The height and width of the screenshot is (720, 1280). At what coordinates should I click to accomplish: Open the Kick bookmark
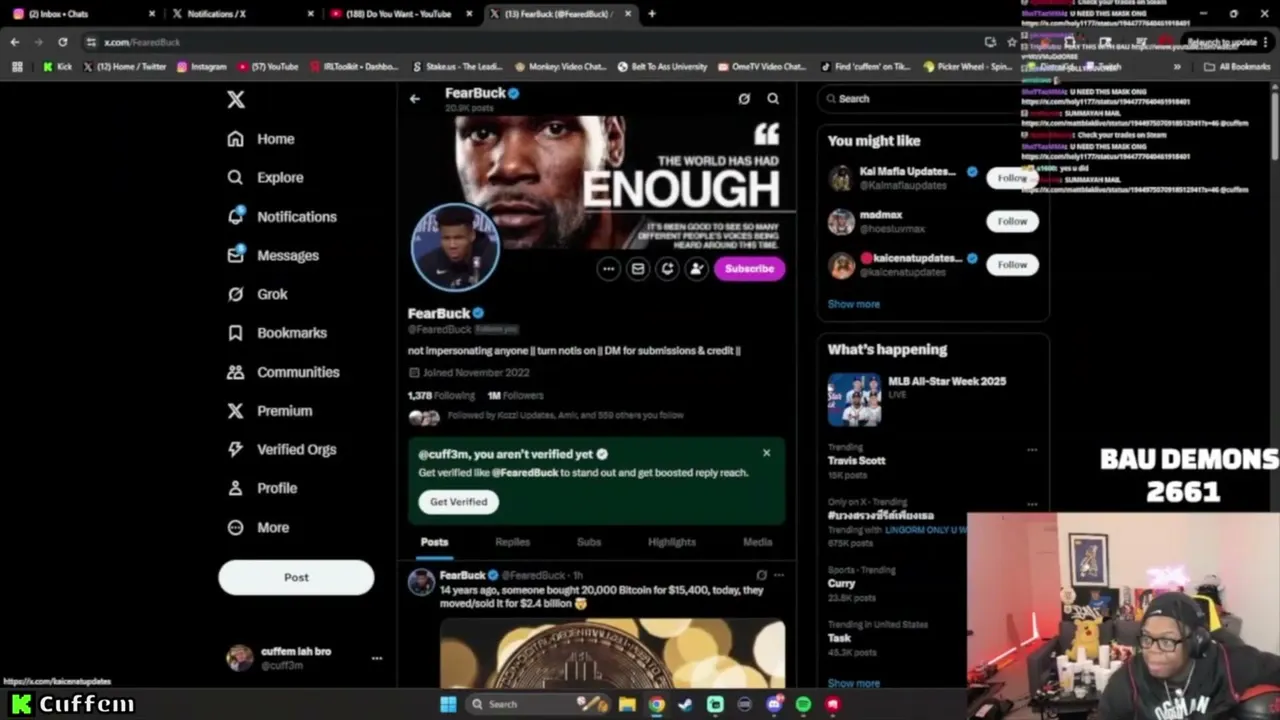(x=57, y=67)
